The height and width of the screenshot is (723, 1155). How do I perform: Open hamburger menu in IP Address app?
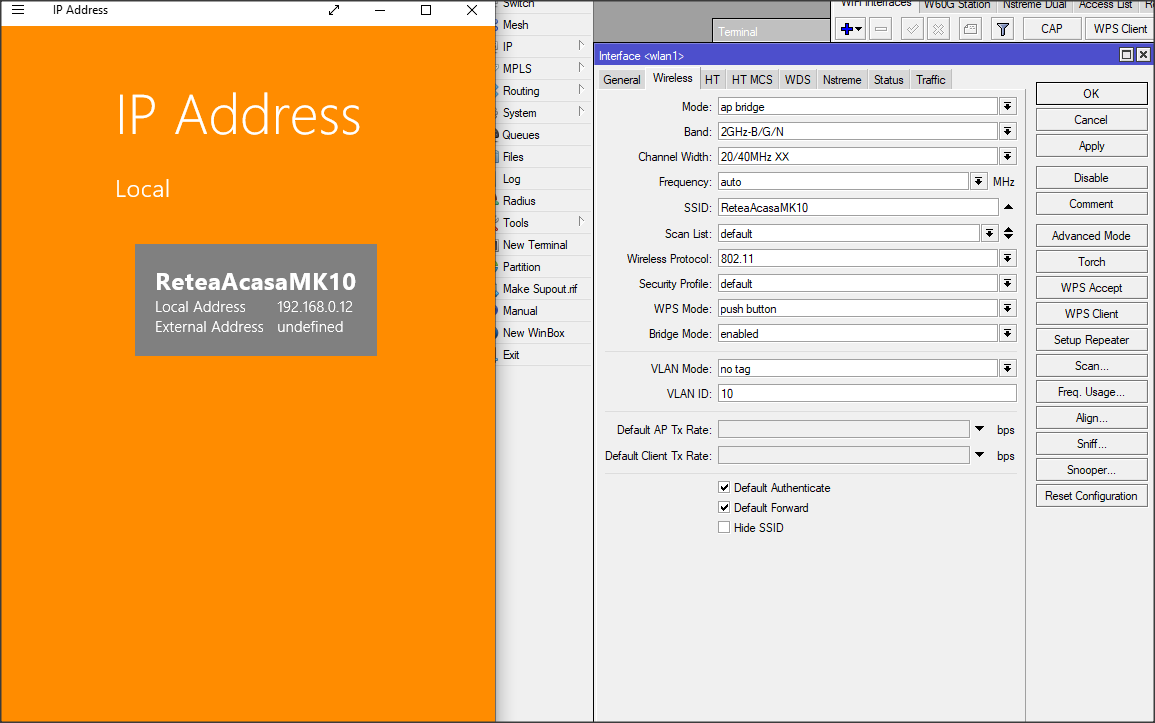(x=18, y=10)
